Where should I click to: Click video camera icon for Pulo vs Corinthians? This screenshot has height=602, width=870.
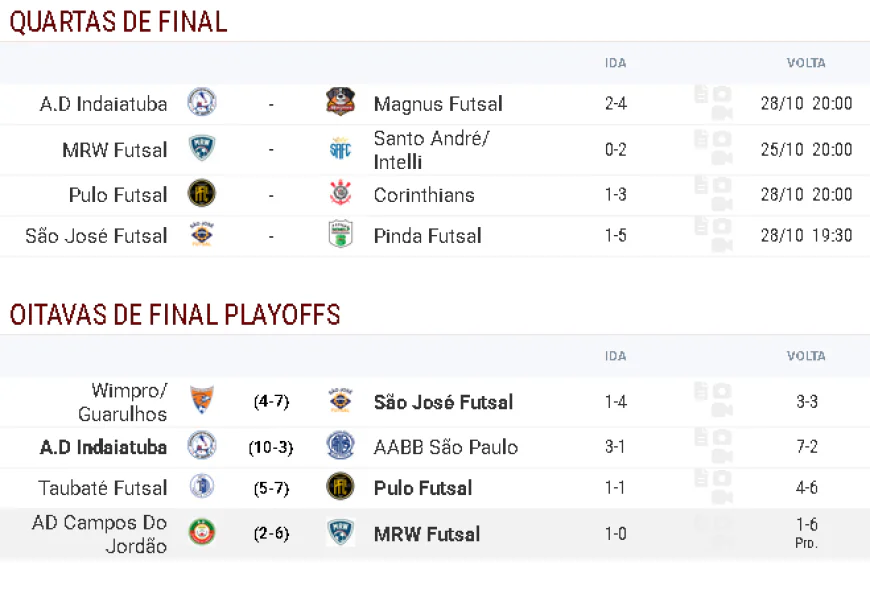pos(721,203)
